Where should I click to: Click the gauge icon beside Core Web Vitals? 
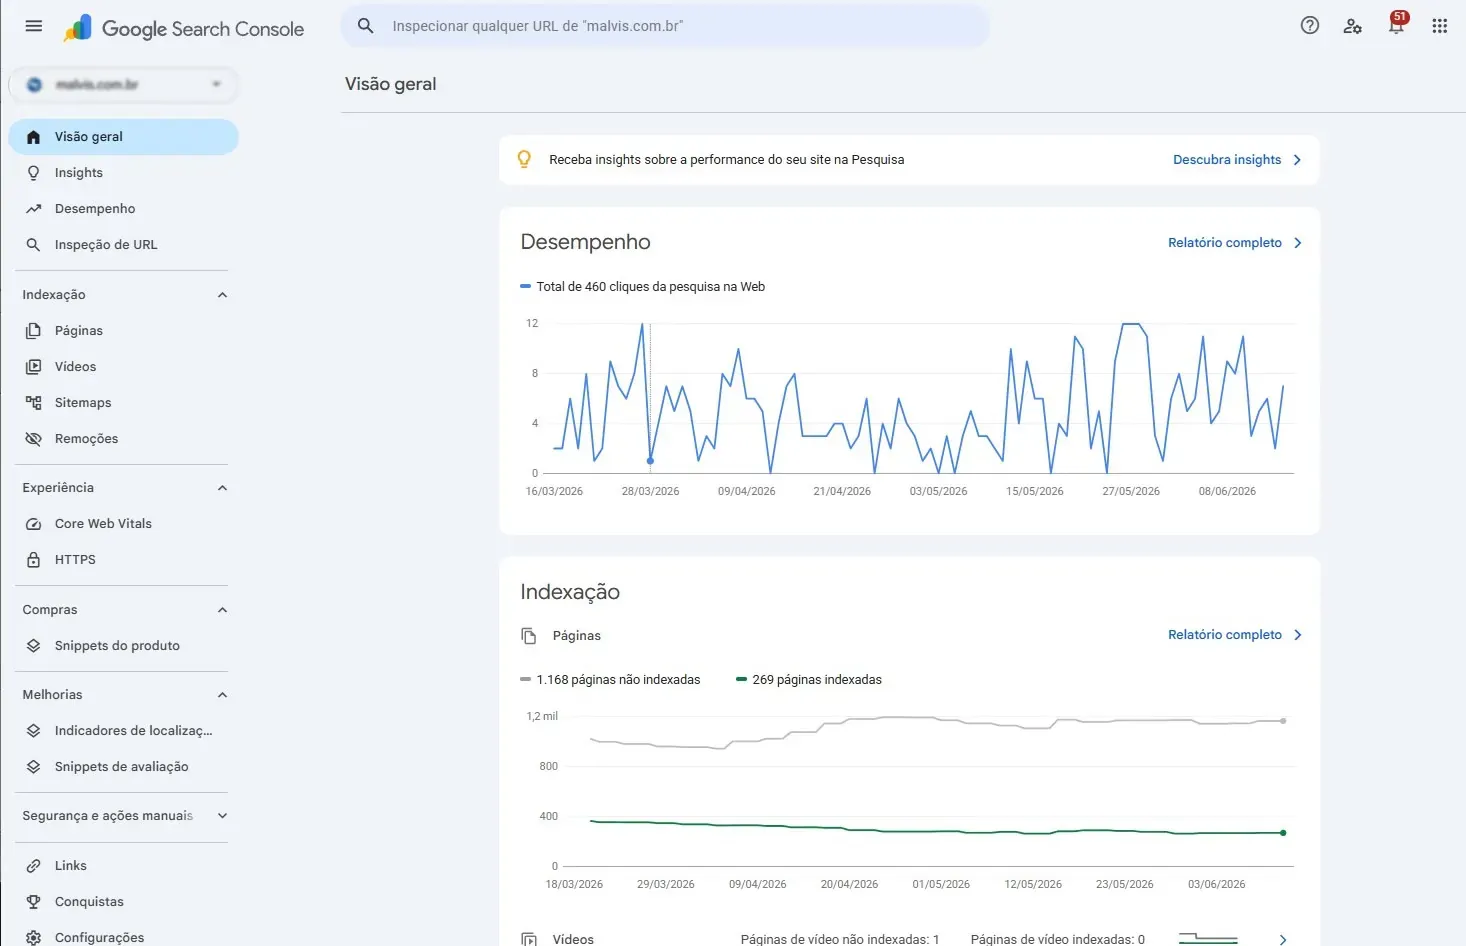click(x=33, y=524)
